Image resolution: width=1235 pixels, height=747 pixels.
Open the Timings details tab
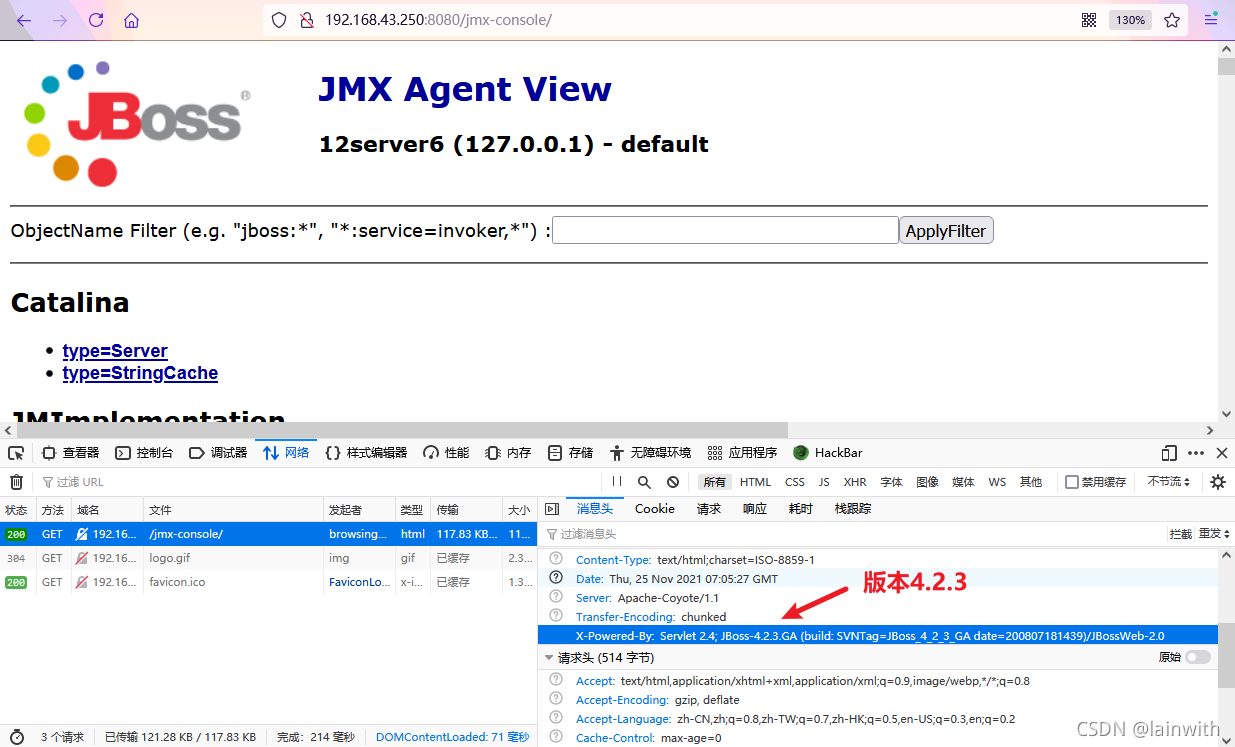click(x=801, y=509)
